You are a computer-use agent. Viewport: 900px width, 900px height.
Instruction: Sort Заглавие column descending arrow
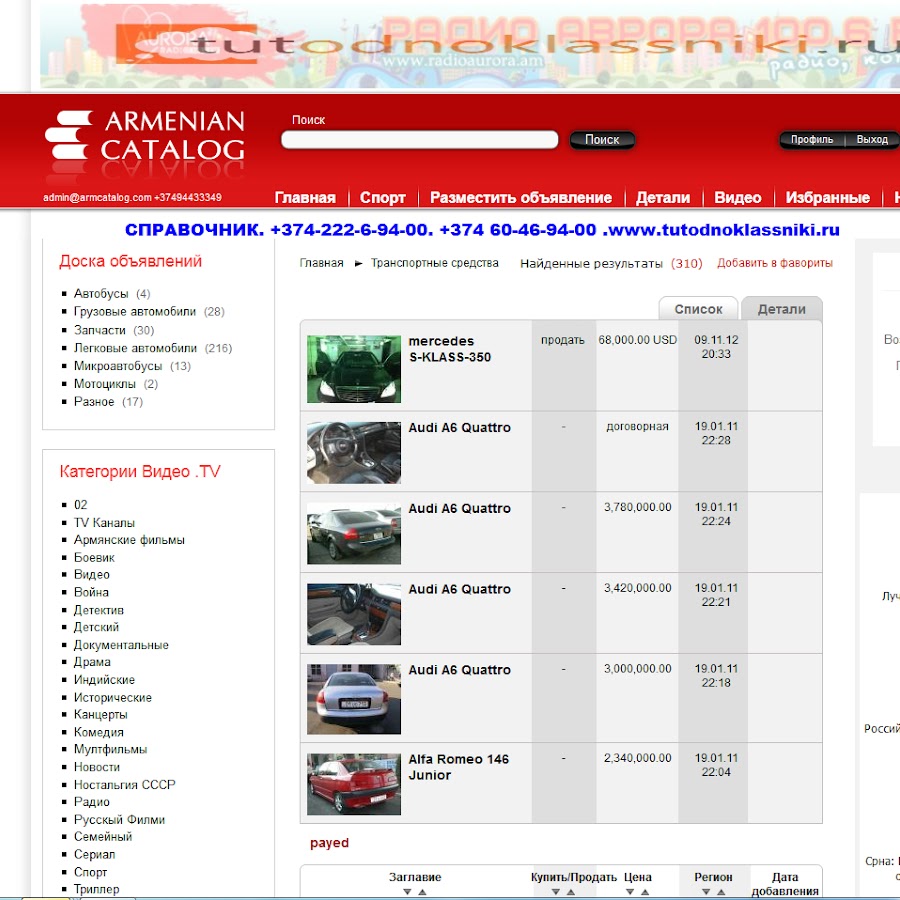click(407, 892)
